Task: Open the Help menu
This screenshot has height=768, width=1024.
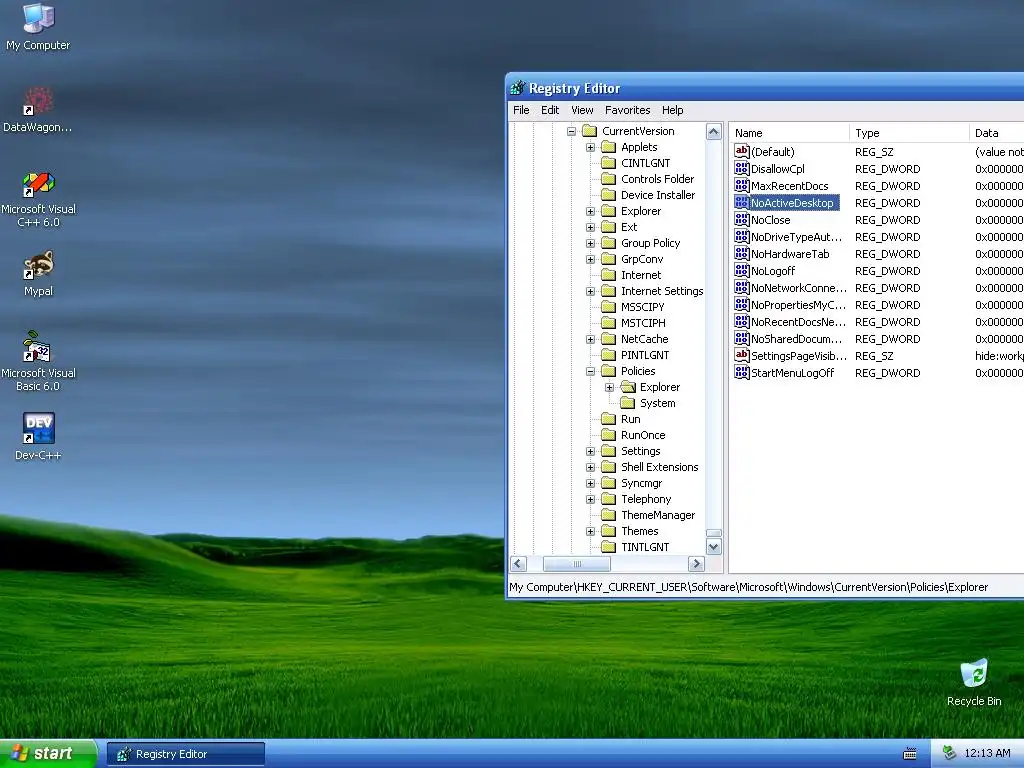Action: point(673,110)
